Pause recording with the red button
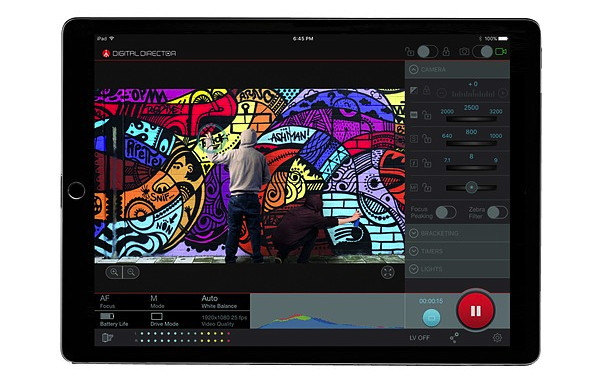Viewport: 590px width, 379px height. pyautogui.click(x=476, y=311)
